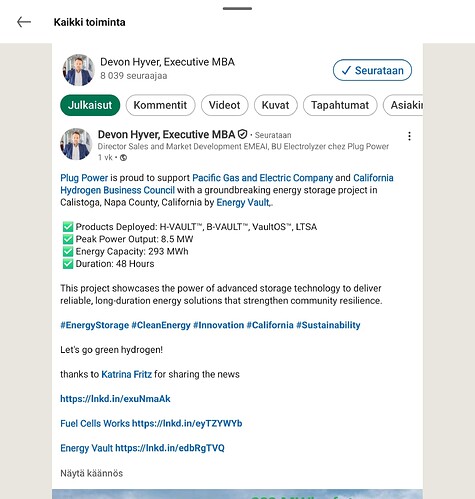Viewport: 475px width, 499px height.
Task: Click the header name Devon Hyver, Executive MBA
Action: point(168,62)
